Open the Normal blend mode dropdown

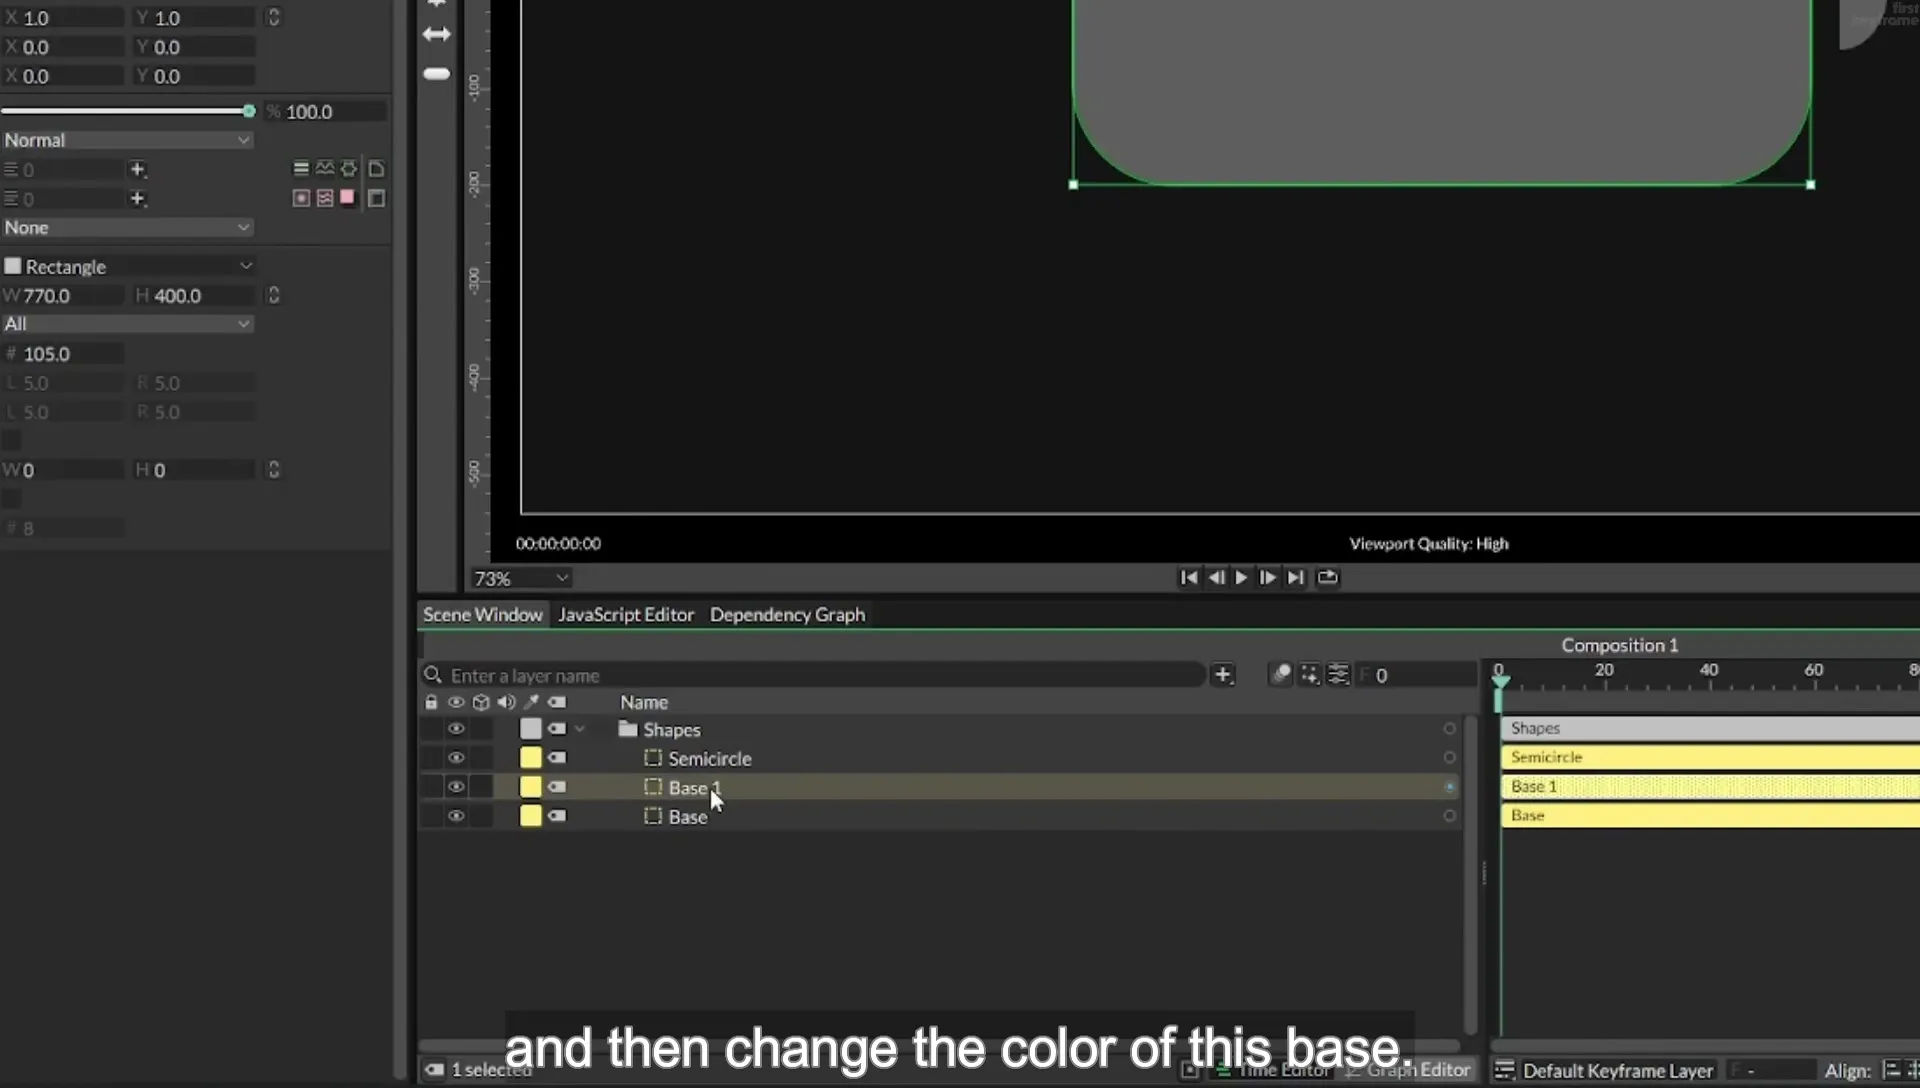click(127, 141)
